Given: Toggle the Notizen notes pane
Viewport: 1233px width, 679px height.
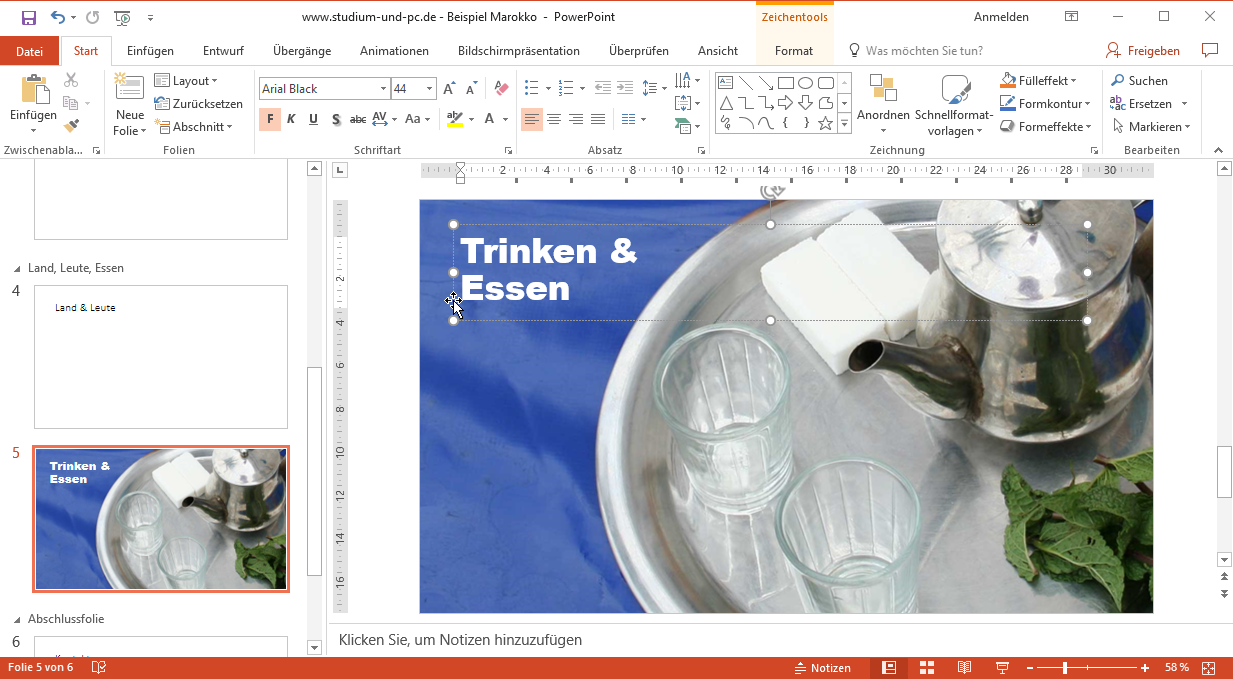Looking at the screenshot, I should click(822, 668).
